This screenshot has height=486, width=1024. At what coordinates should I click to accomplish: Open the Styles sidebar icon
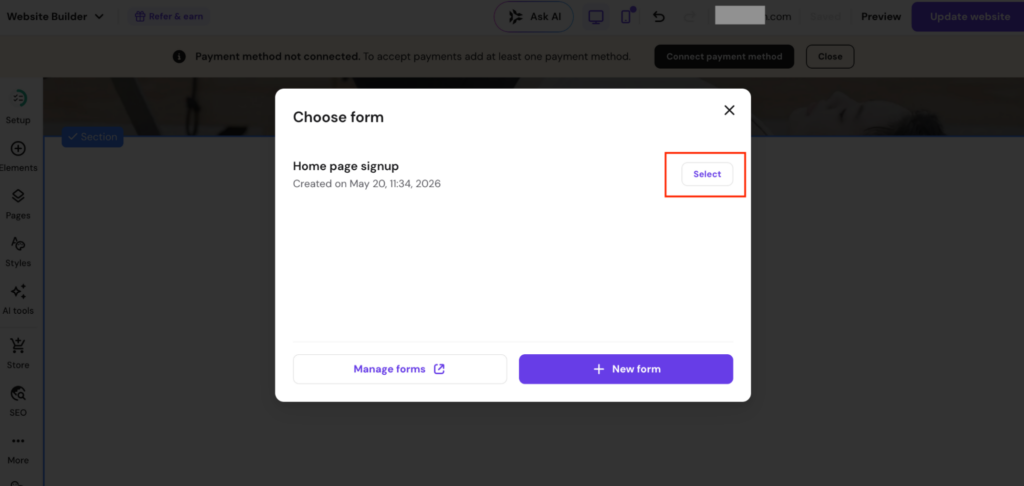tap(18, 244)
